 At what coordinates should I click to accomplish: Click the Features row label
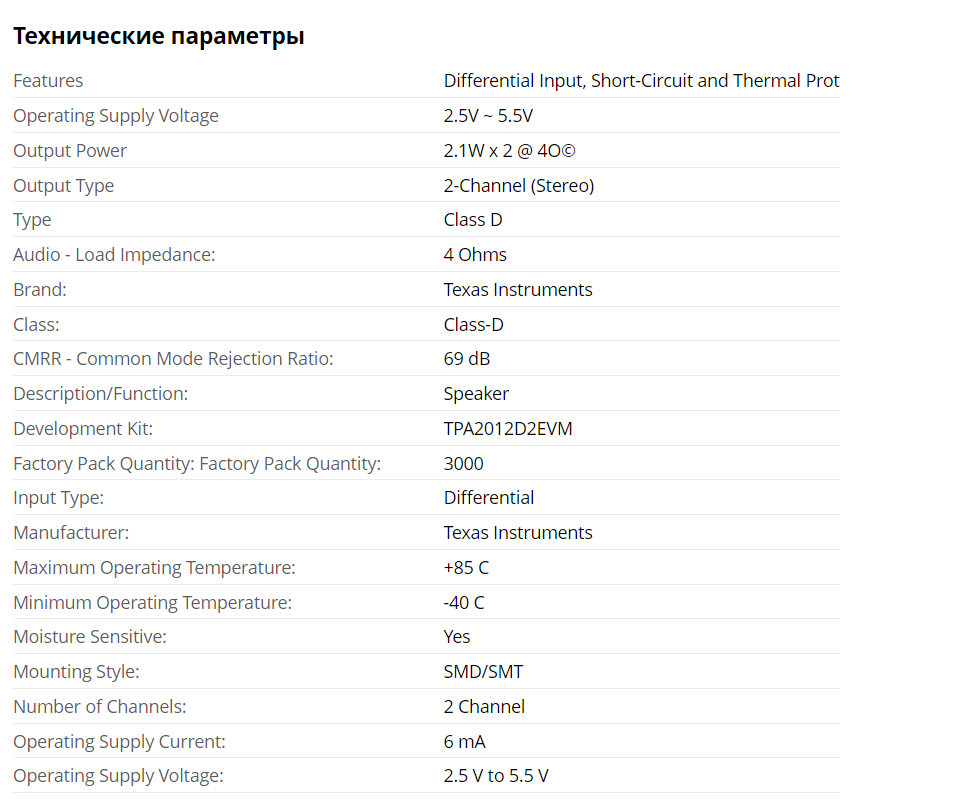(x=48, y=81)
